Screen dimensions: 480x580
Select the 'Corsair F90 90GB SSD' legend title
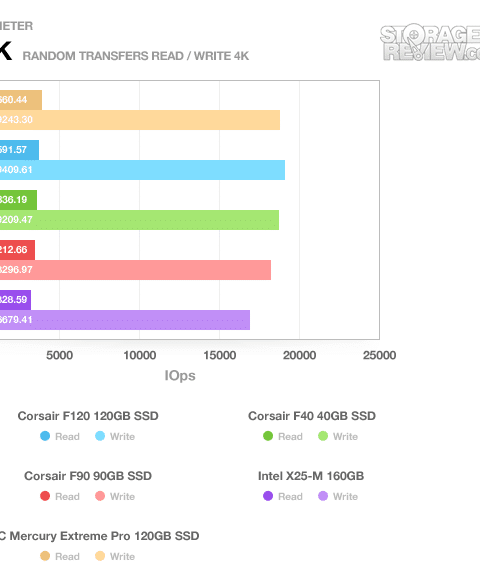click(88, 476)
